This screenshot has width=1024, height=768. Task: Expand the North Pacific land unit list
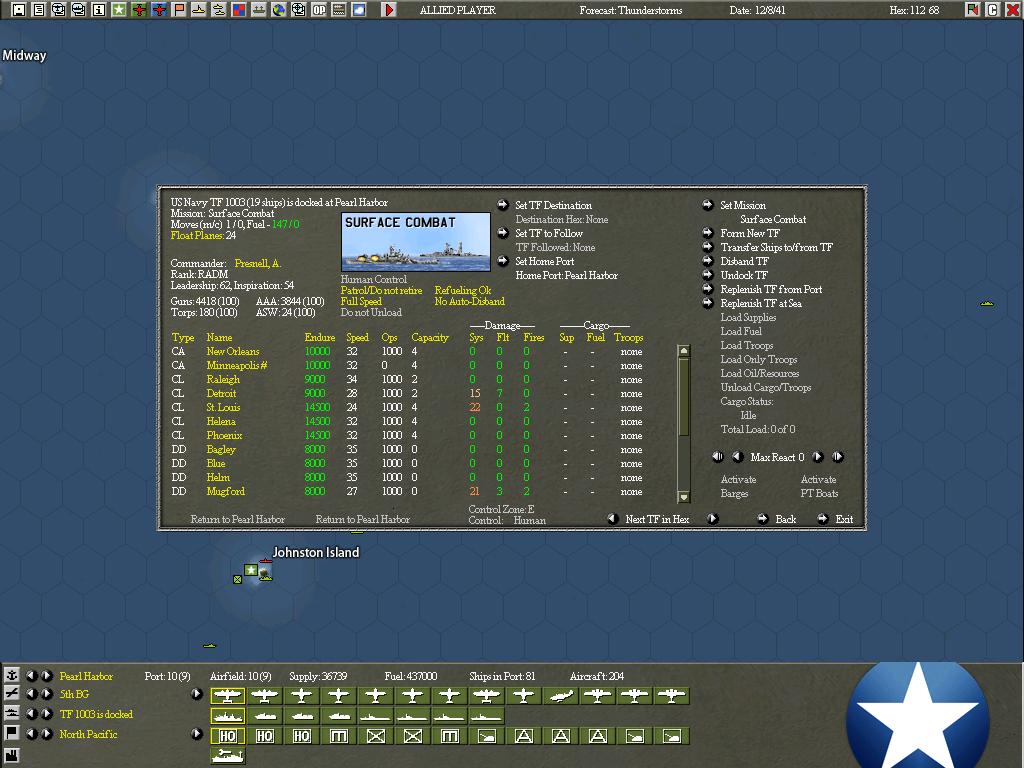tap(197, 734)
